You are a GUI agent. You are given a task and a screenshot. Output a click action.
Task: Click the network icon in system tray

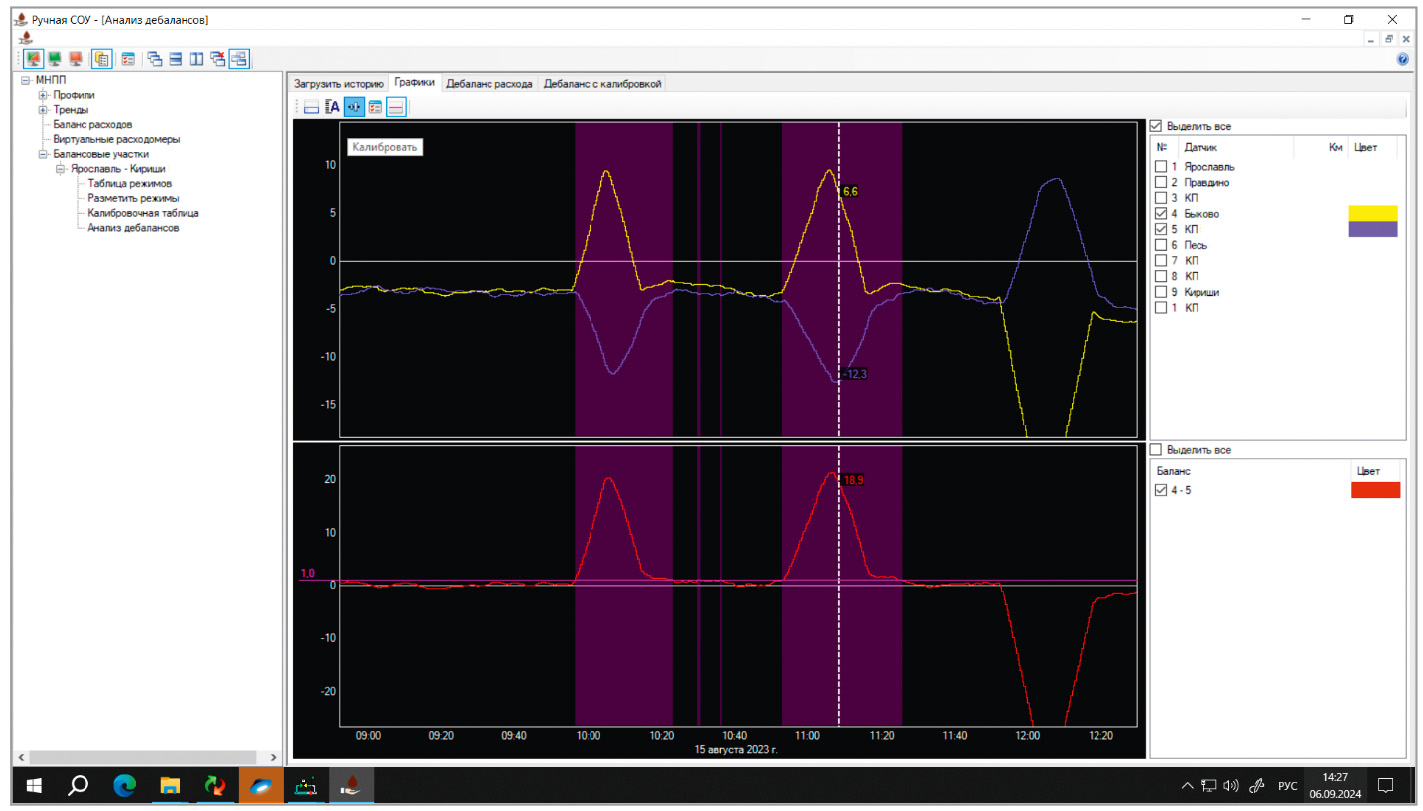click(x=1209, y=785)
